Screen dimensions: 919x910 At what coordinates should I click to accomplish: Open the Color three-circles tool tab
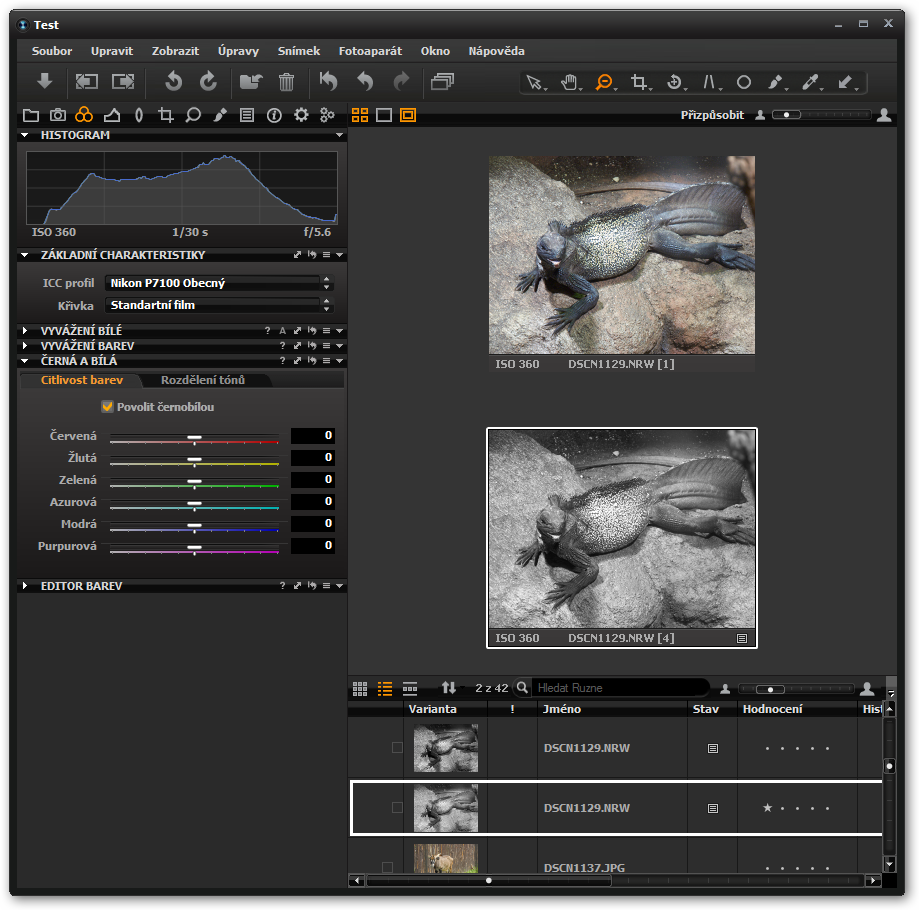84,115
